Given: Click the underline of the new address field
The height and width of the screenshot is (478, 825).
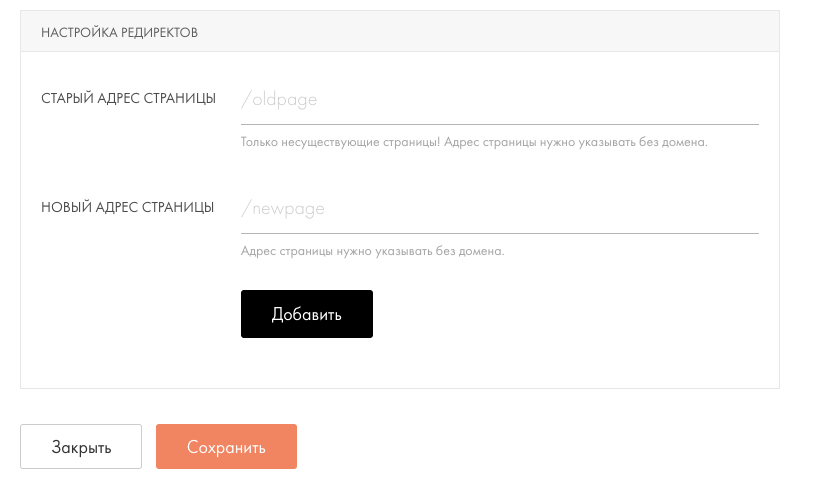Looking at the screenshot, I should 500,233.
